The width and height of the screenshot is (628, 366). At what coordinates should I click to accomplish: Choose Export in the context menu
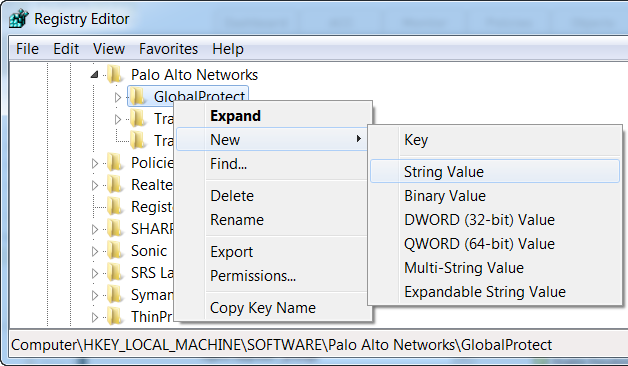[x=272, y=252]
